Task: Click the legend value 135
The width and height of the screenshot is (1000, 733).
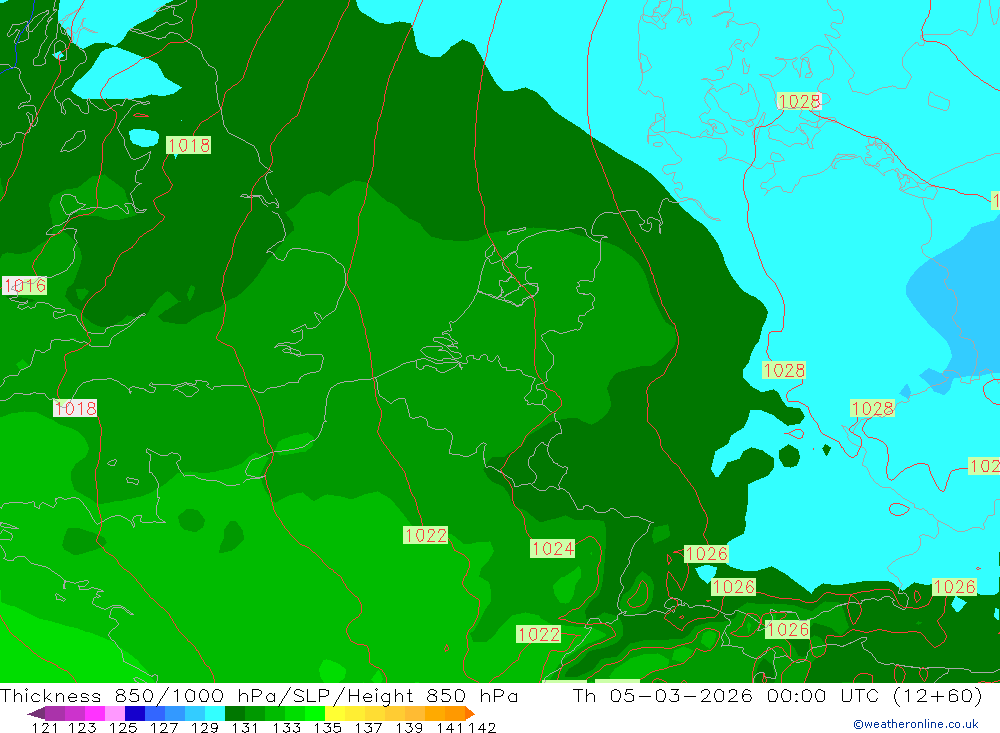Action: point(327,727)
